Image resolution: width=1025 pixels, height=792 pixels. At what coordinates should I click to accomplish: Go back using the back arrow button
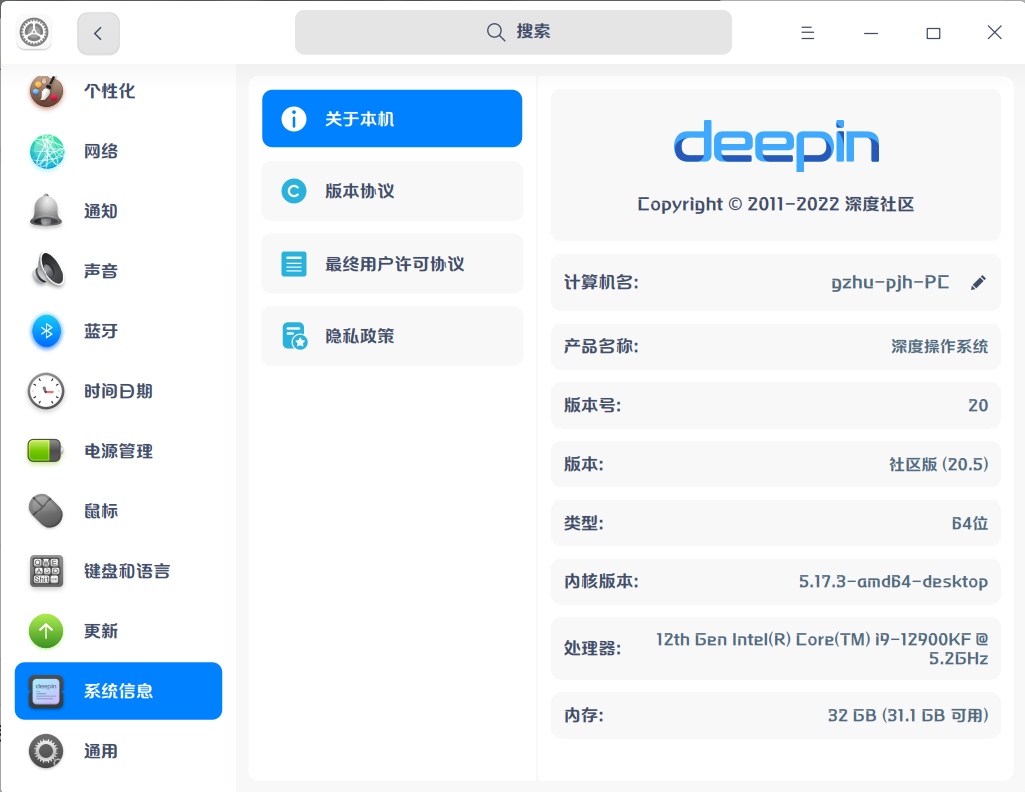pyautogui.click(x=98, y=33)
